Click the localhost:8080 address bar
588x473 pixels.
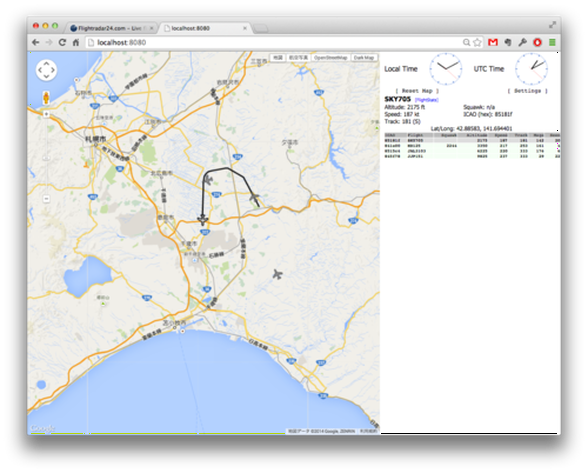click(x=274, y=42)
